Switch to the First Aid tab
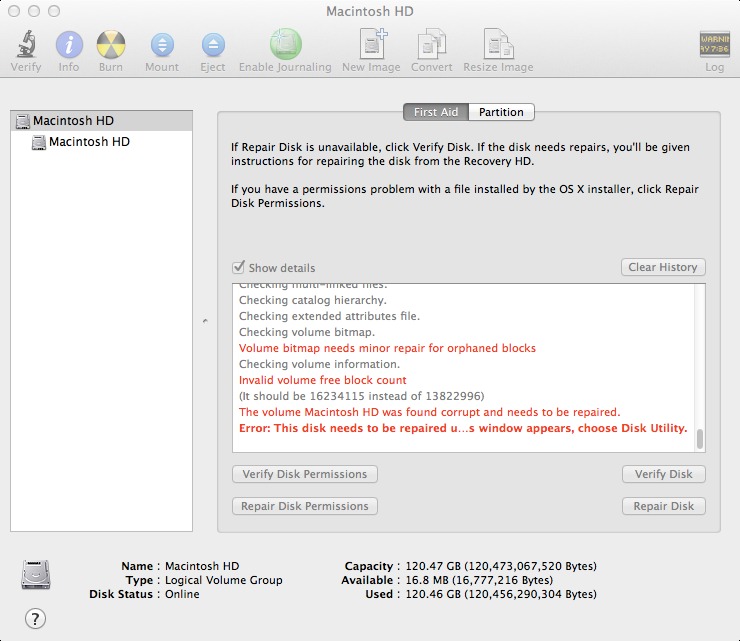 click(x=436, y=112)
